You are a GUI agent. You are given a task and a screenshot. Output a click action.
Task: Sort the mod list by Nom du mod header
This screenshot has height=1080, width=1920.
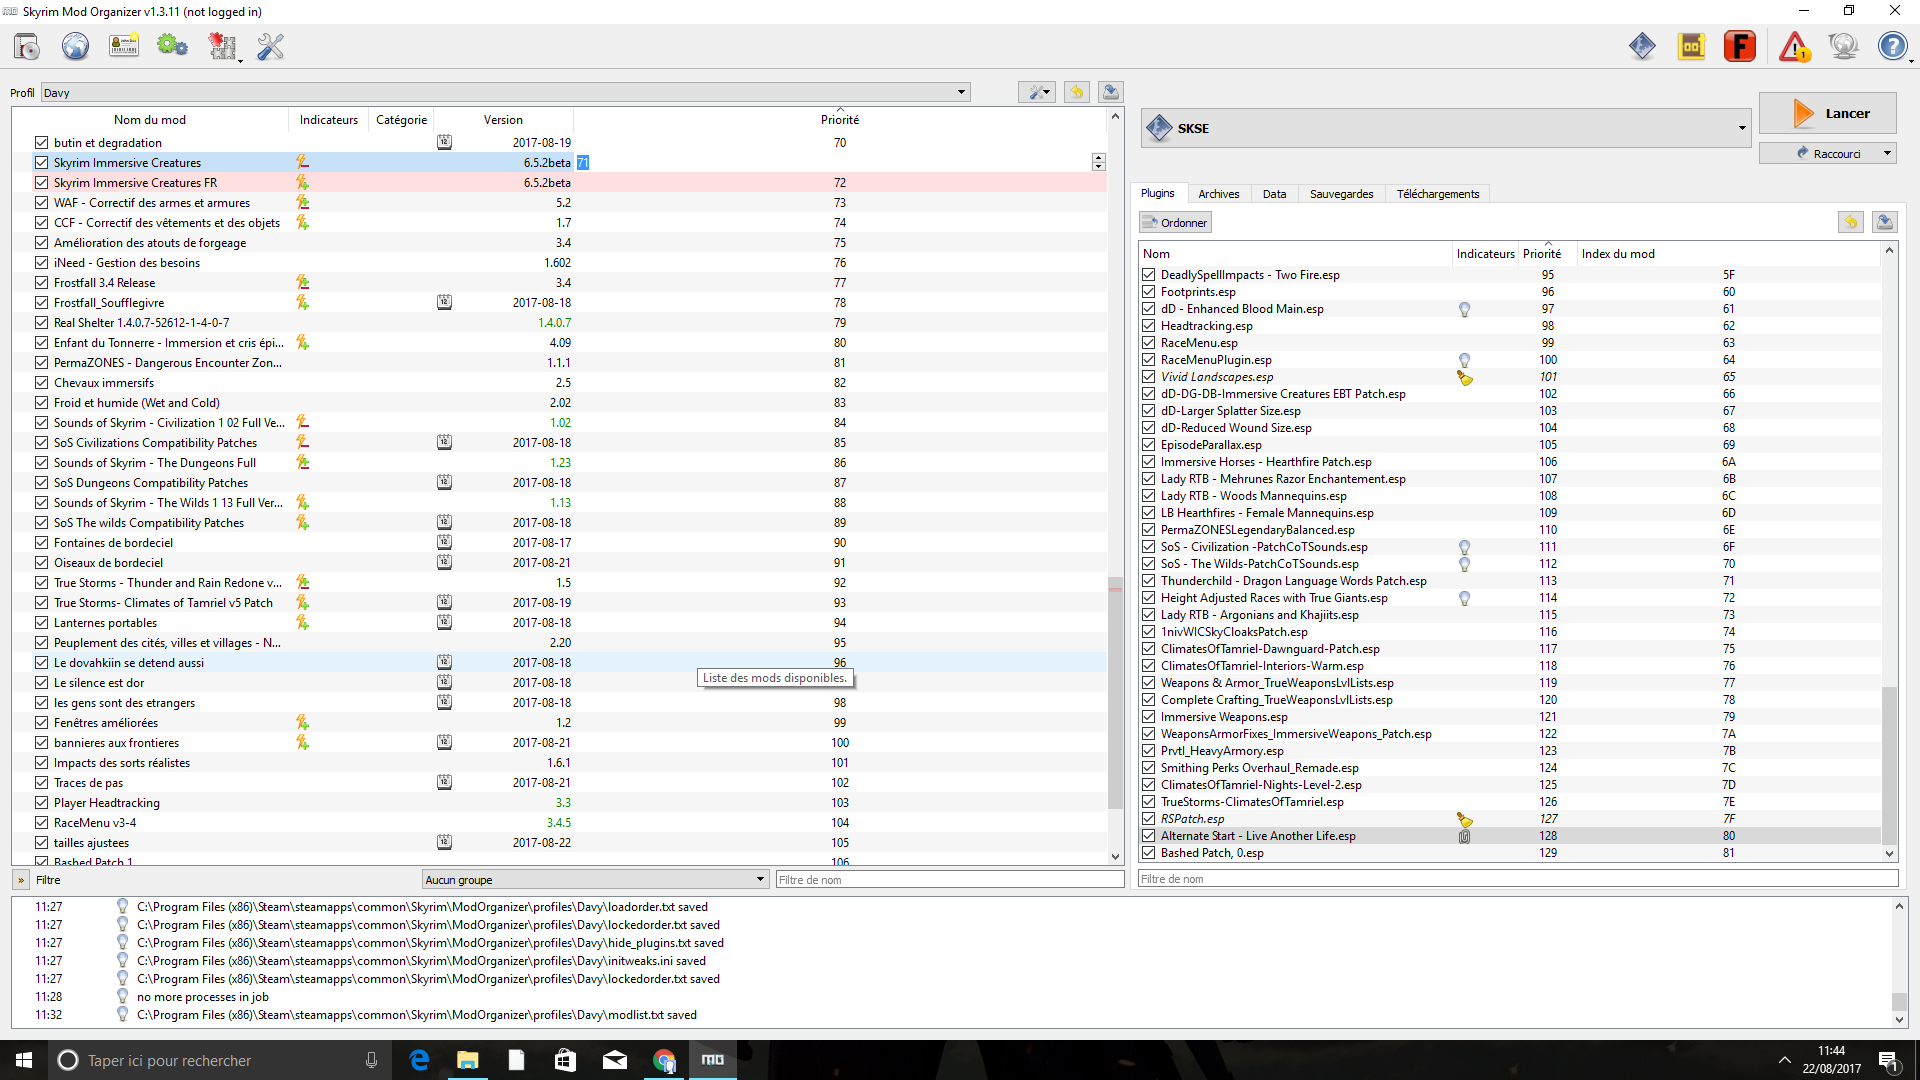[150, 119]
